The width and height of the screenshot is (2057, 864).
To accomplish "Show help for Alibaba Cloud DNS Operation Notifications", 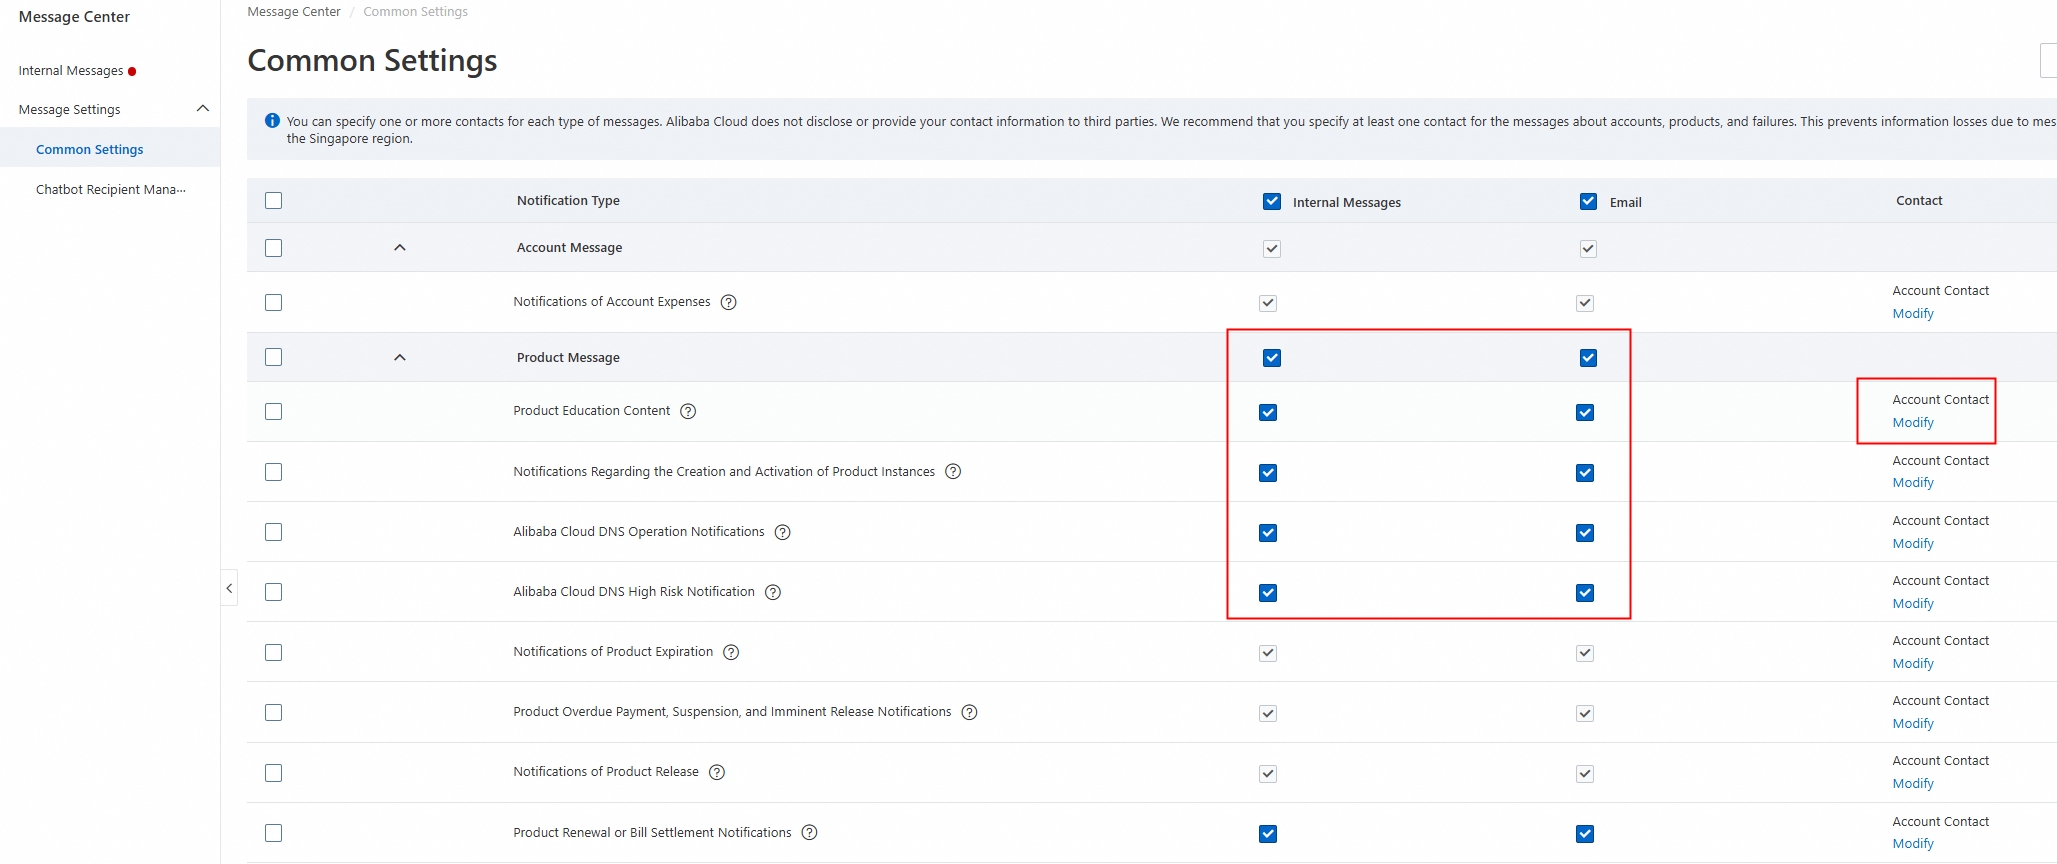I will click(x=782, y=532).
